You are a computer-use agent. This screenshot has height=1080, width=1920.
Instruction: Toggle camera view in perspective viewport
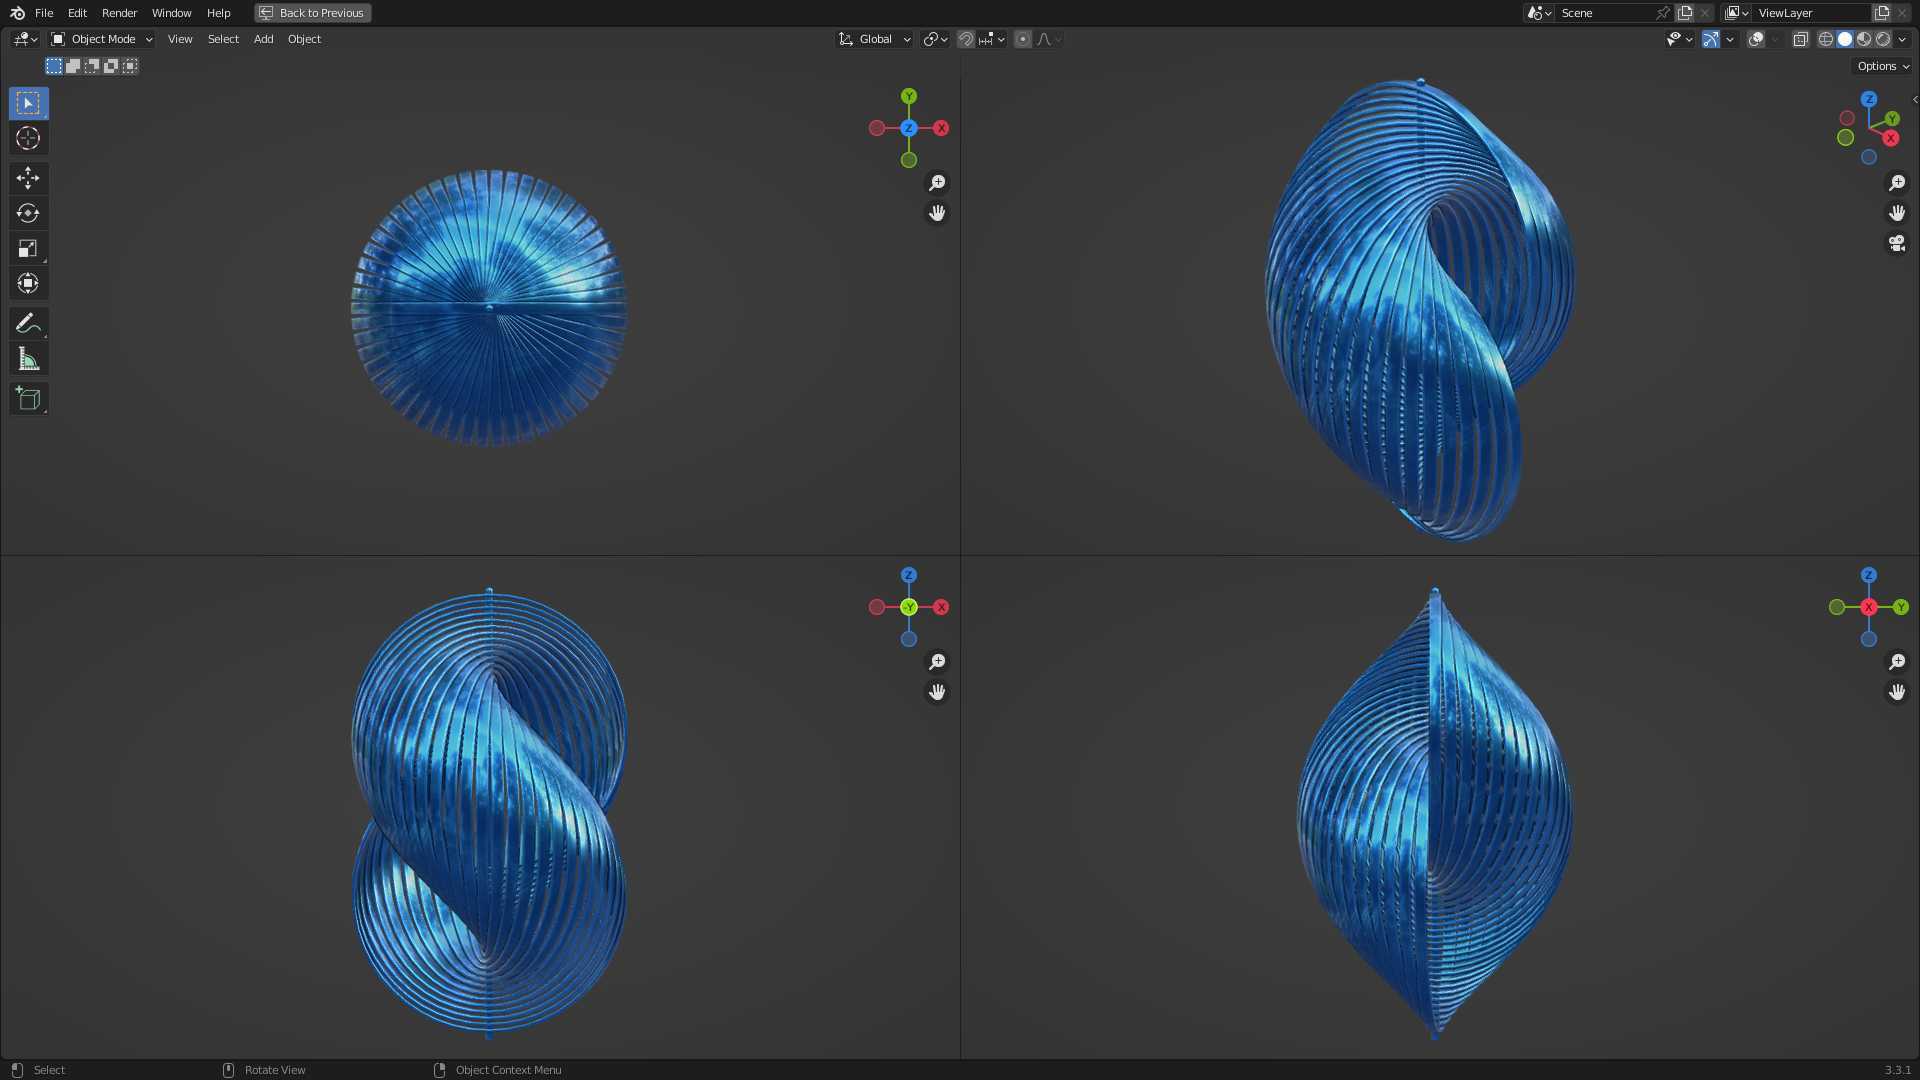click(1897, 243)
